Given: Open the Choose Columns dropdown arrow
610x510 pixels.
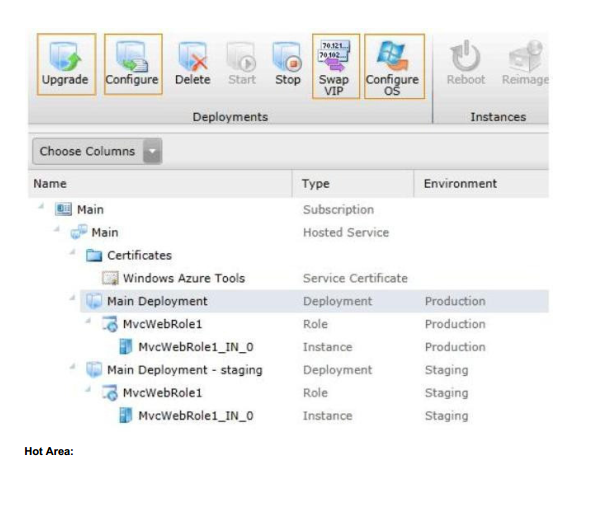Looking at the screenshot, I should coord(152,151).
